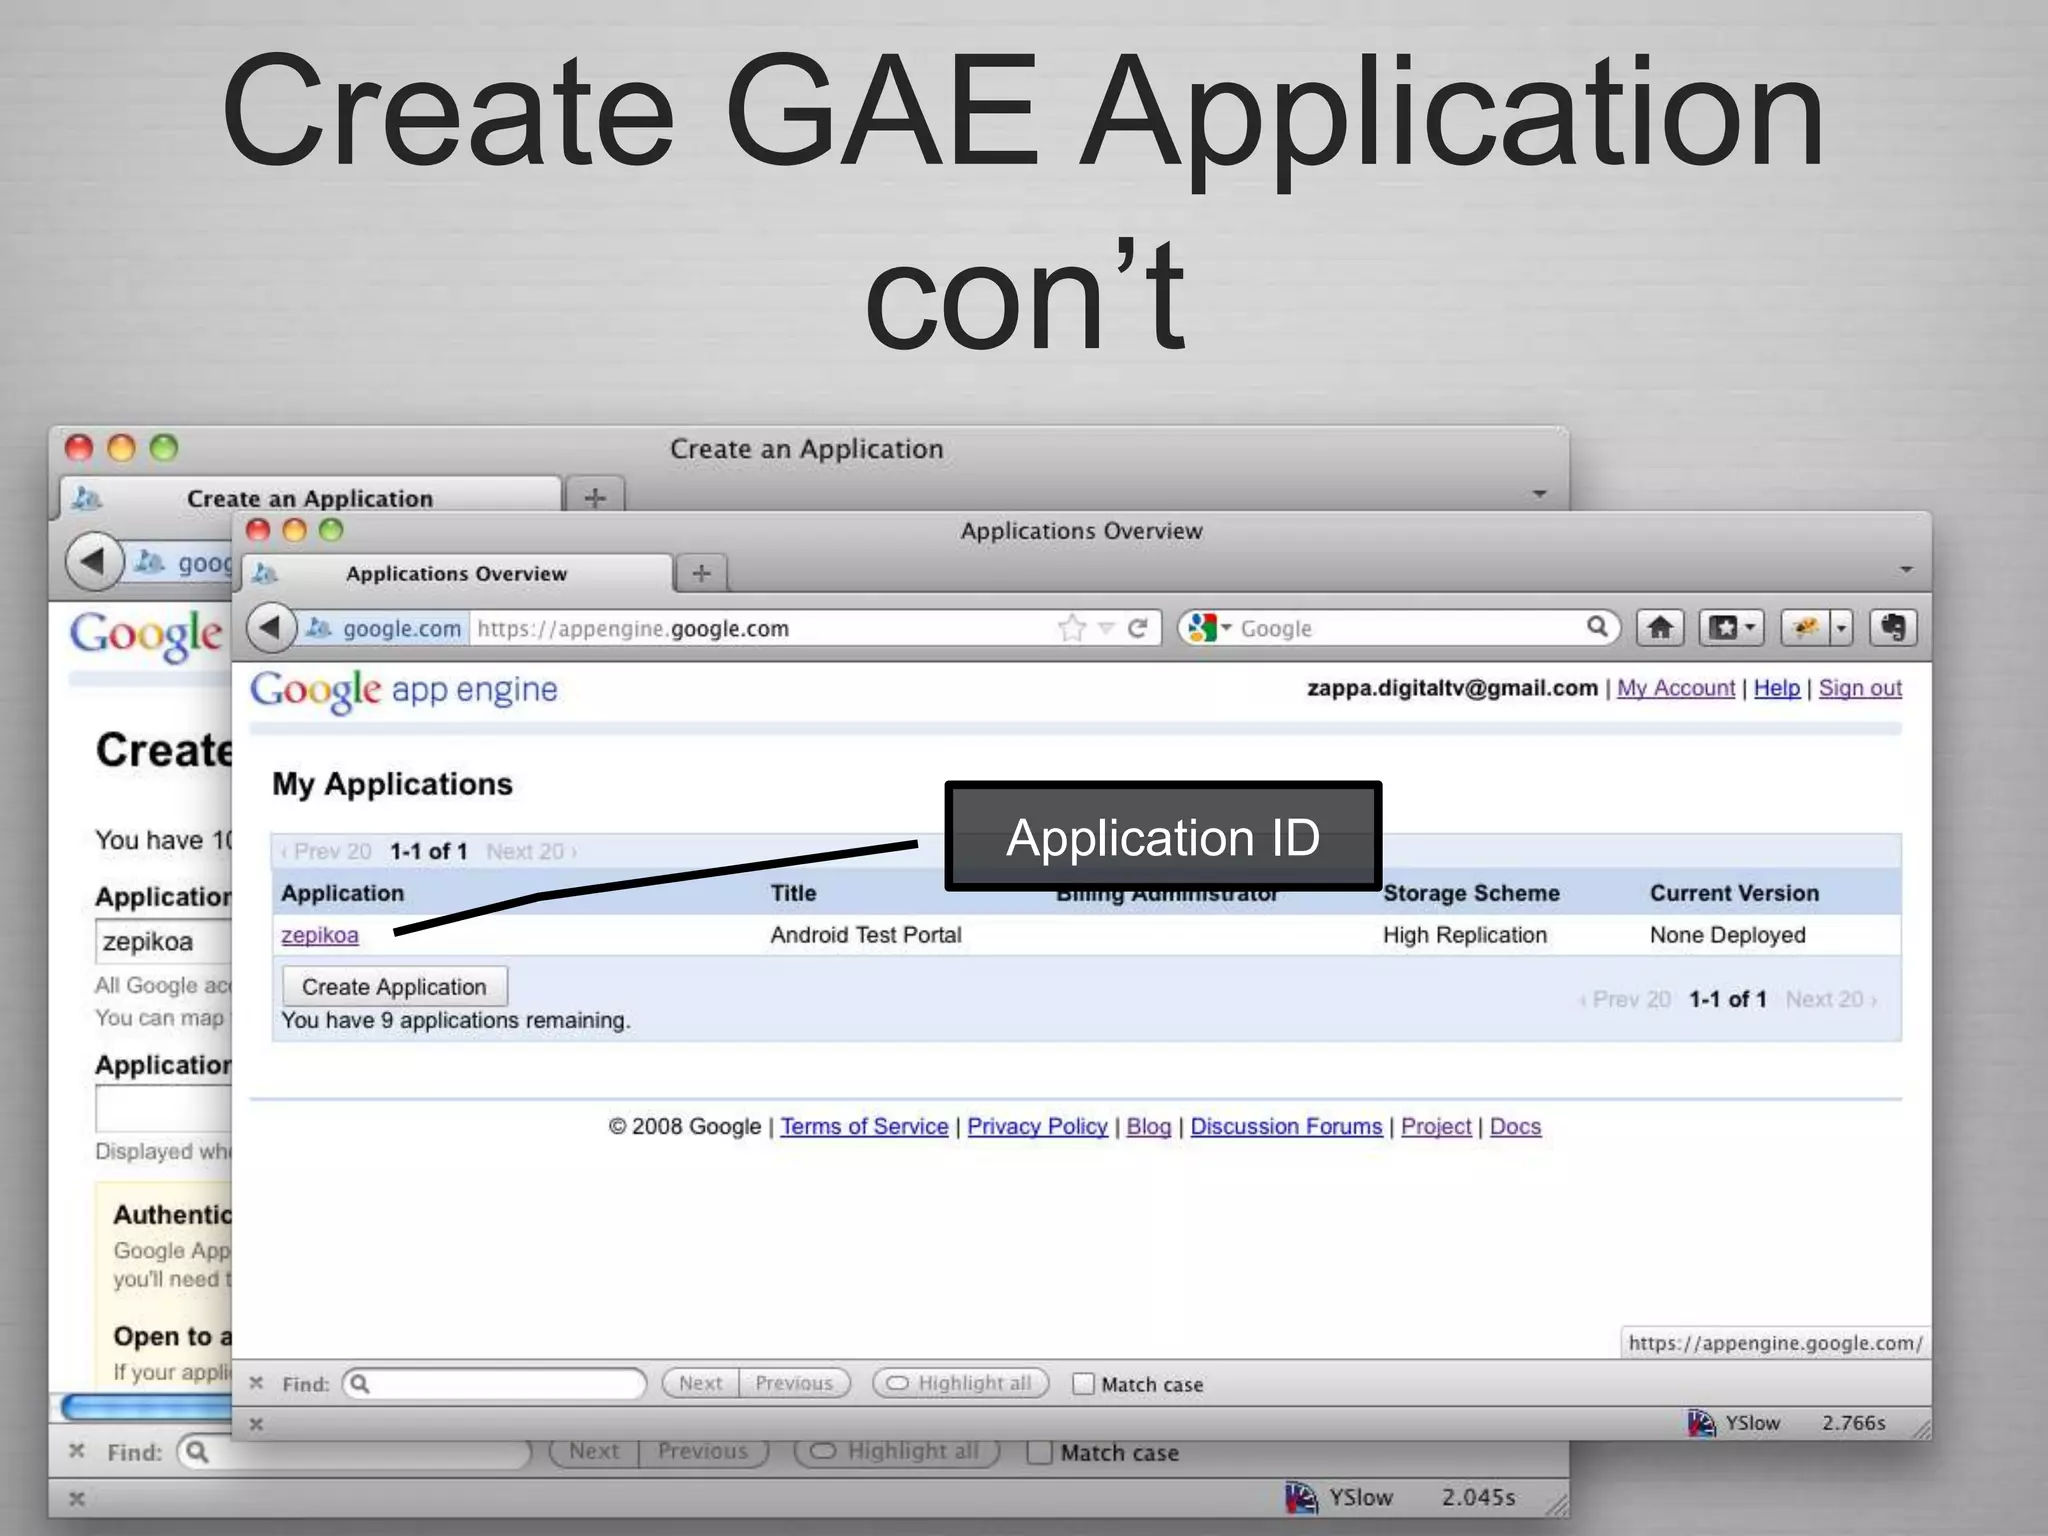Go back in Applications Overview window
The image size is (2048, 1536).
[x=271, y=628]
